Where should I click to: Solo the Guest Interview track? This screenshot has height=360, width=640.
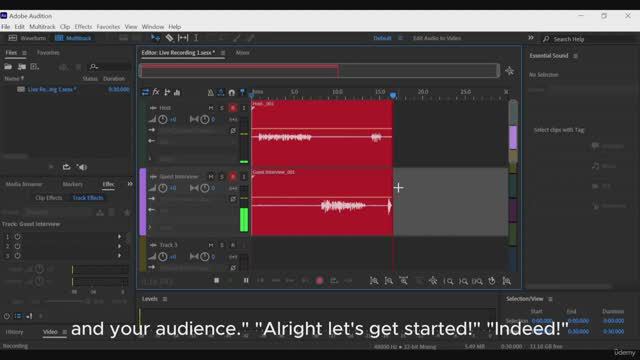tap(222, 176)
